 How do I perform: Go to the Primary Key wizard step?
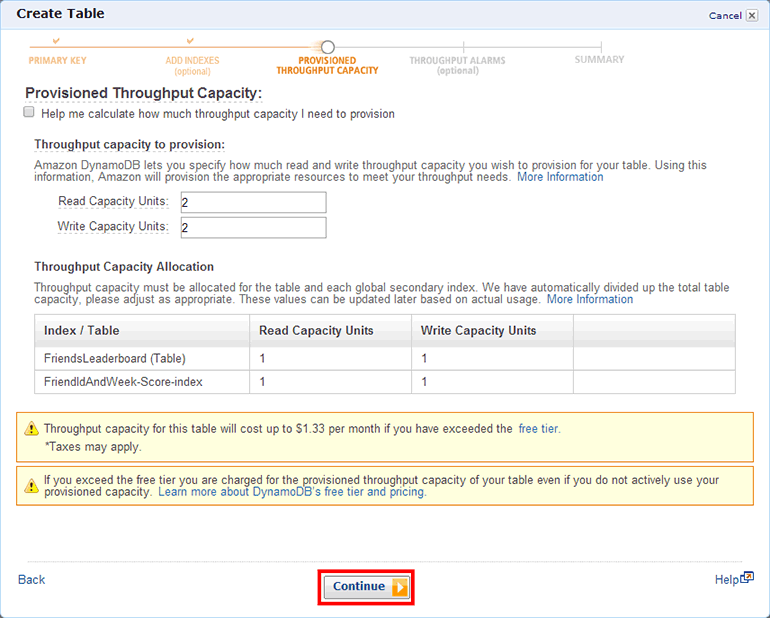click(x=56, y=60)
